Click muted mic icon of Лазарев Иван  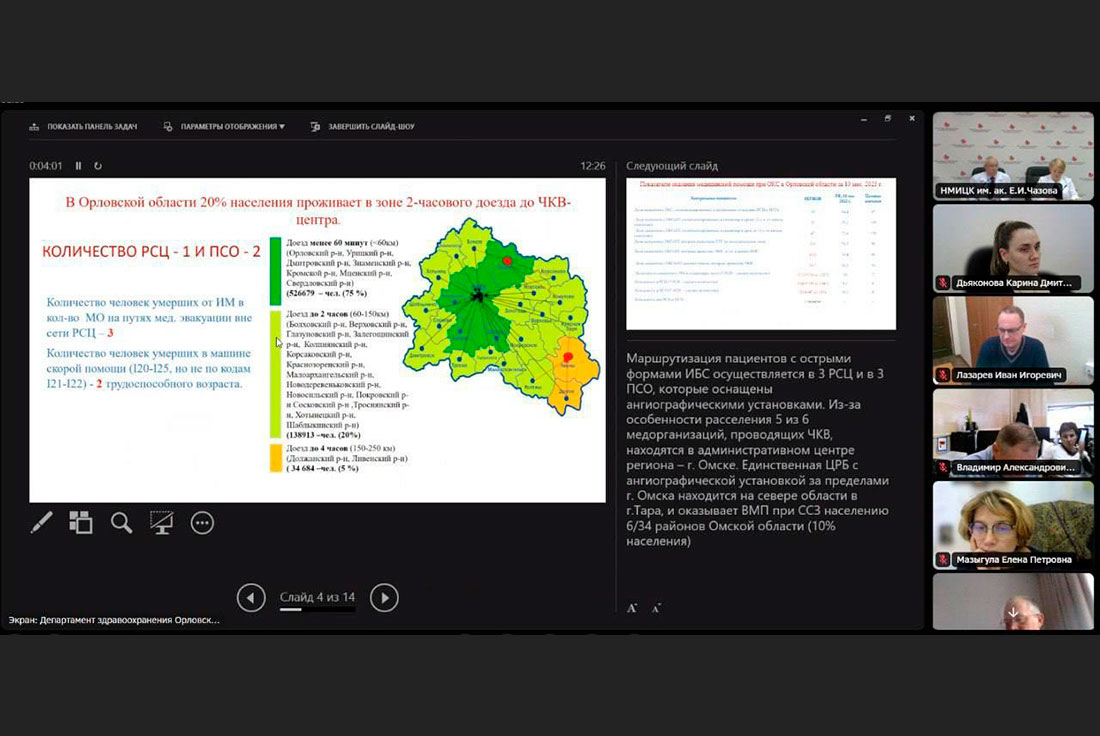point(943,375)
